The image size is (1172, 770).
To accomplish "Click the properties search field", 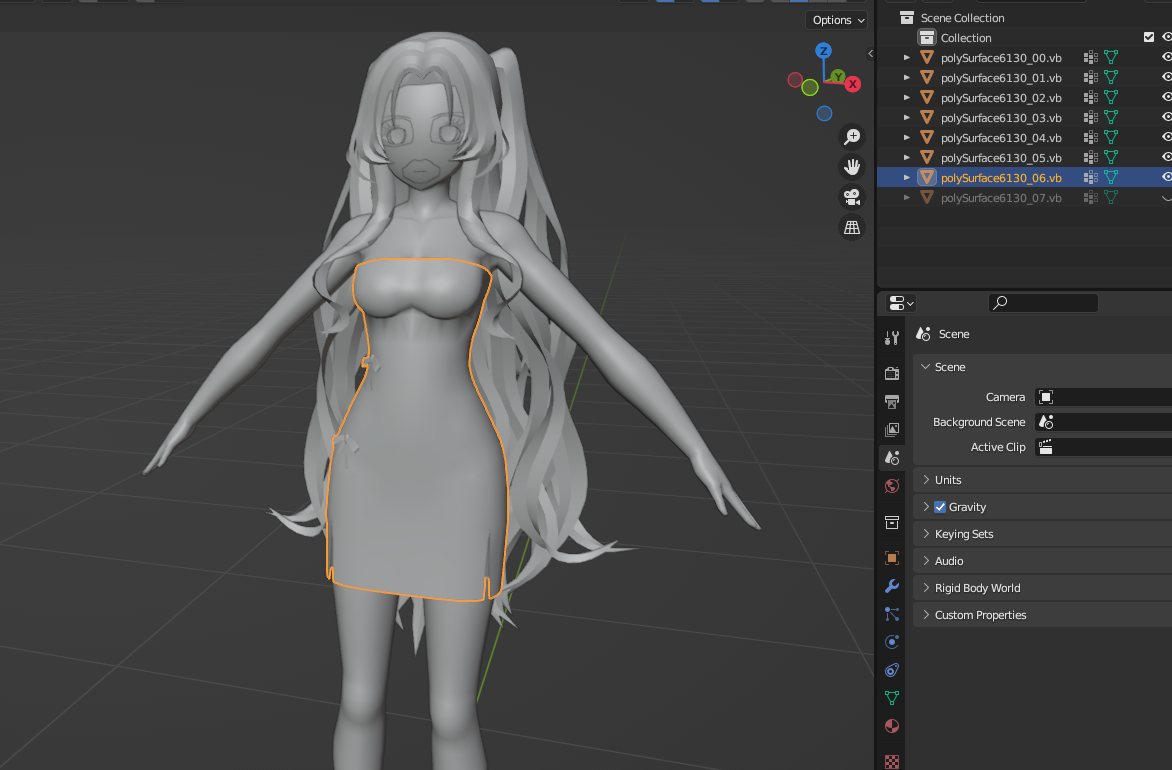I will [1043, 303].
